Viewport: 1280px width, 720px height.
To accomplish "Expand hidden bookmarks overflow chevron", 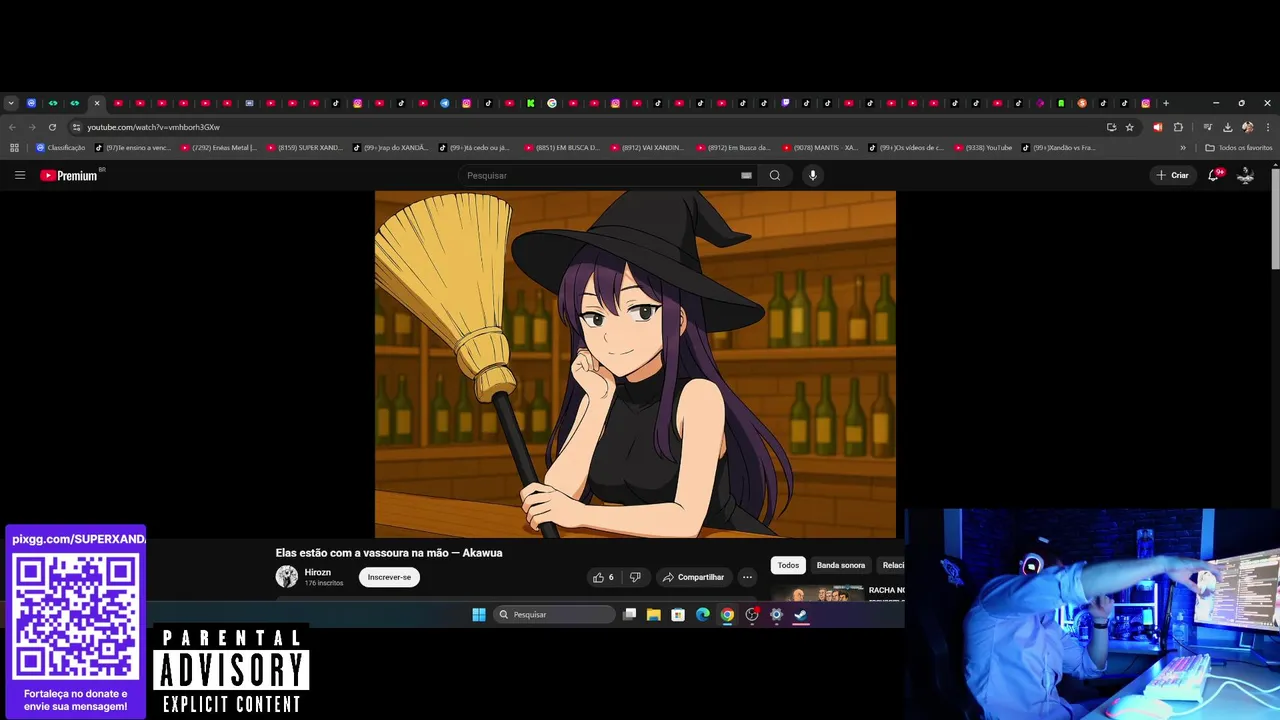I will coord(1184,148).
